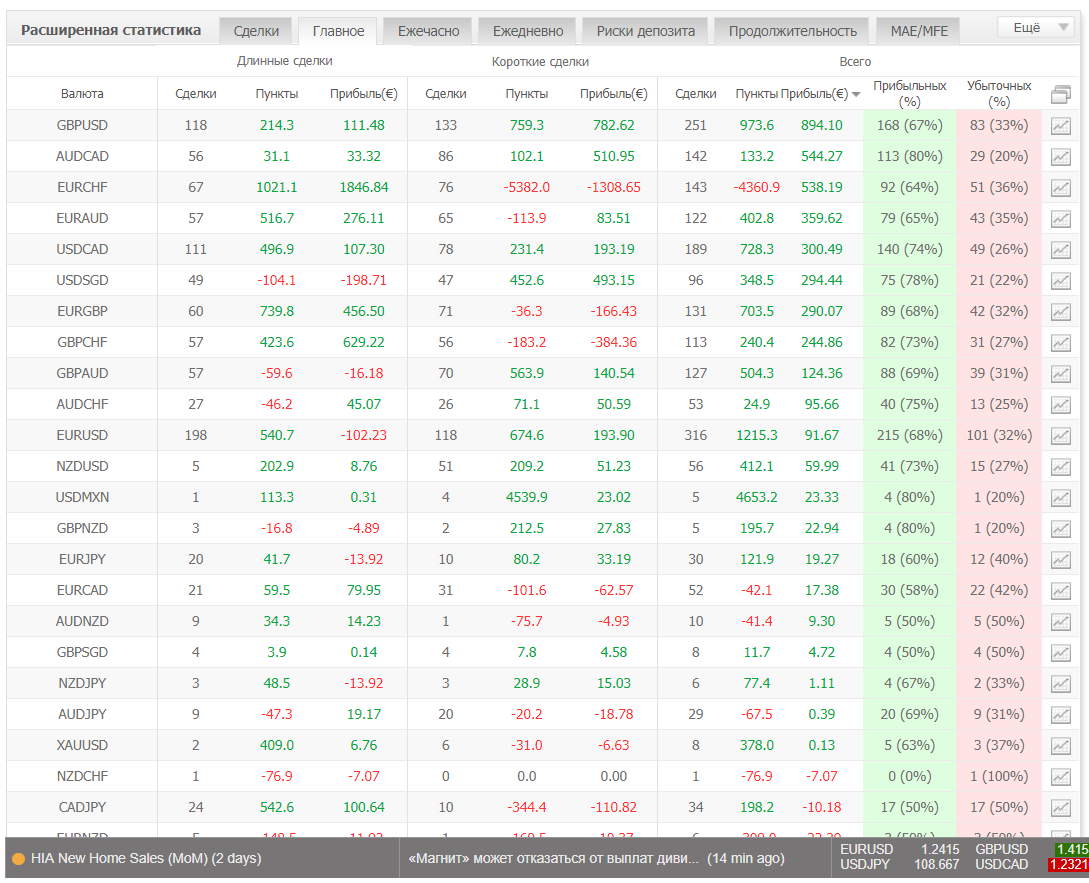1089x883 pixels.
Task: Click the orange news indicator dot
Action: 19,859
